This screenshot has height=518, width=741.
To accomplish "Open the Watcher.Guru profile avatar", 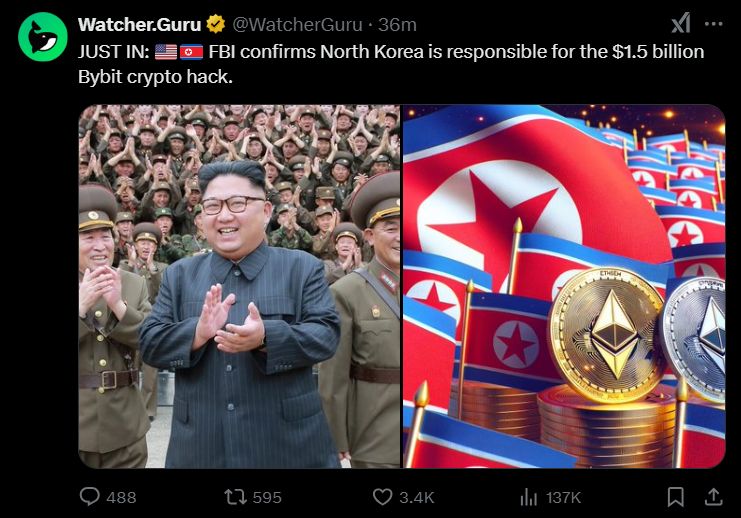I will point(43,37).
